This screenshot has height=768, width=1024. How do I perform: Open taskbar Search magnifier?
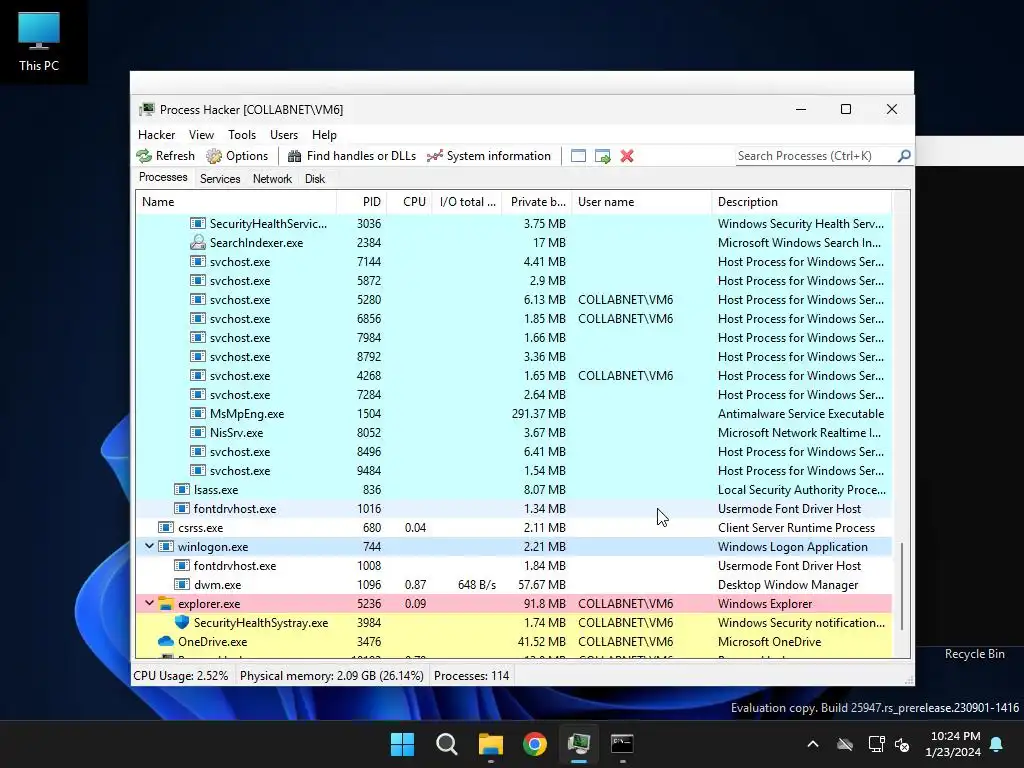point(447,744)
